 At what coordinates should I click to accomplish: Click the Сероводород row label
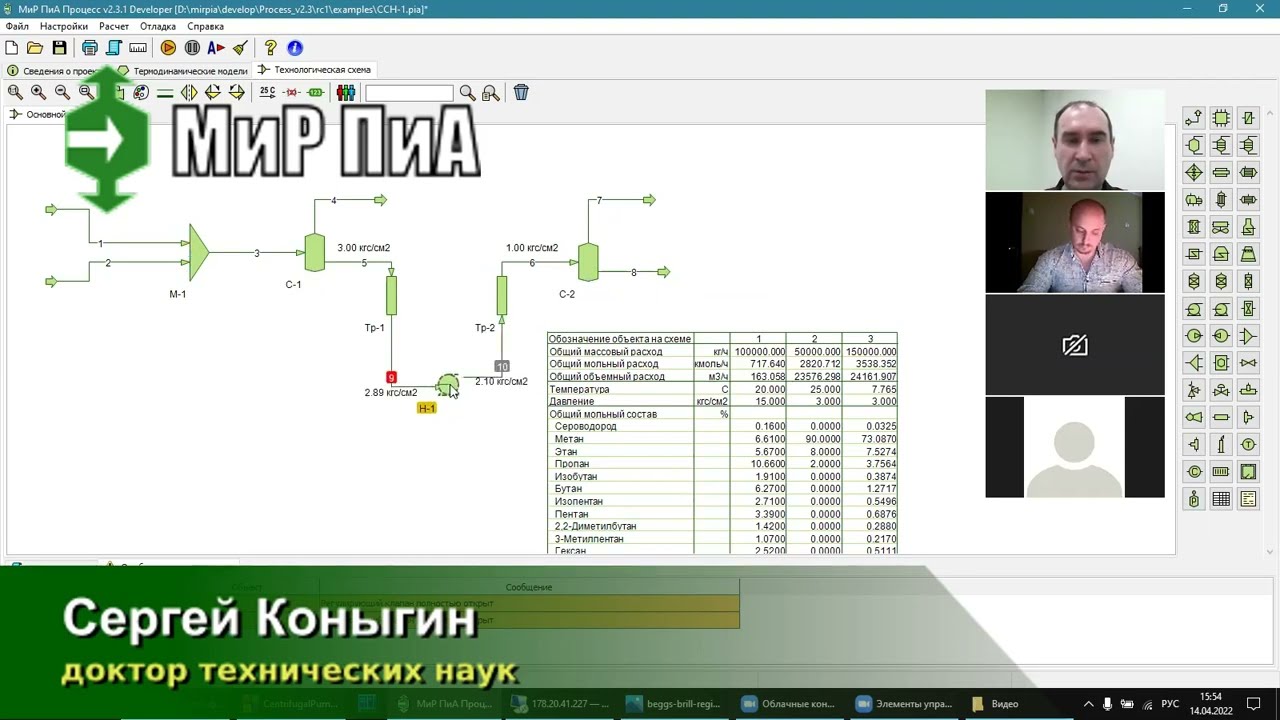click(x=586, y=426)
